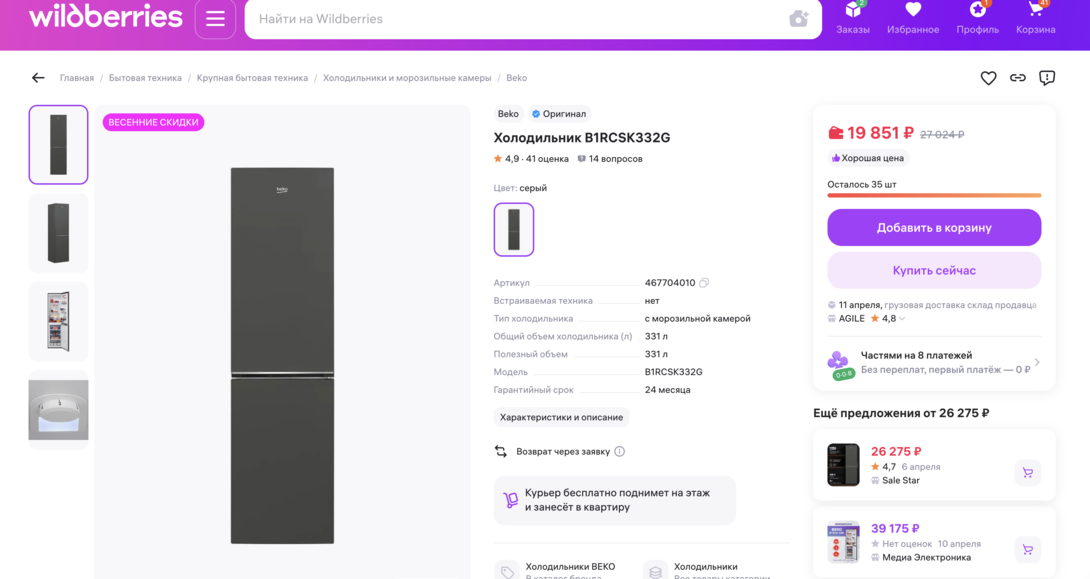Open the 14 вопросов questions link

tap(610, 159)
